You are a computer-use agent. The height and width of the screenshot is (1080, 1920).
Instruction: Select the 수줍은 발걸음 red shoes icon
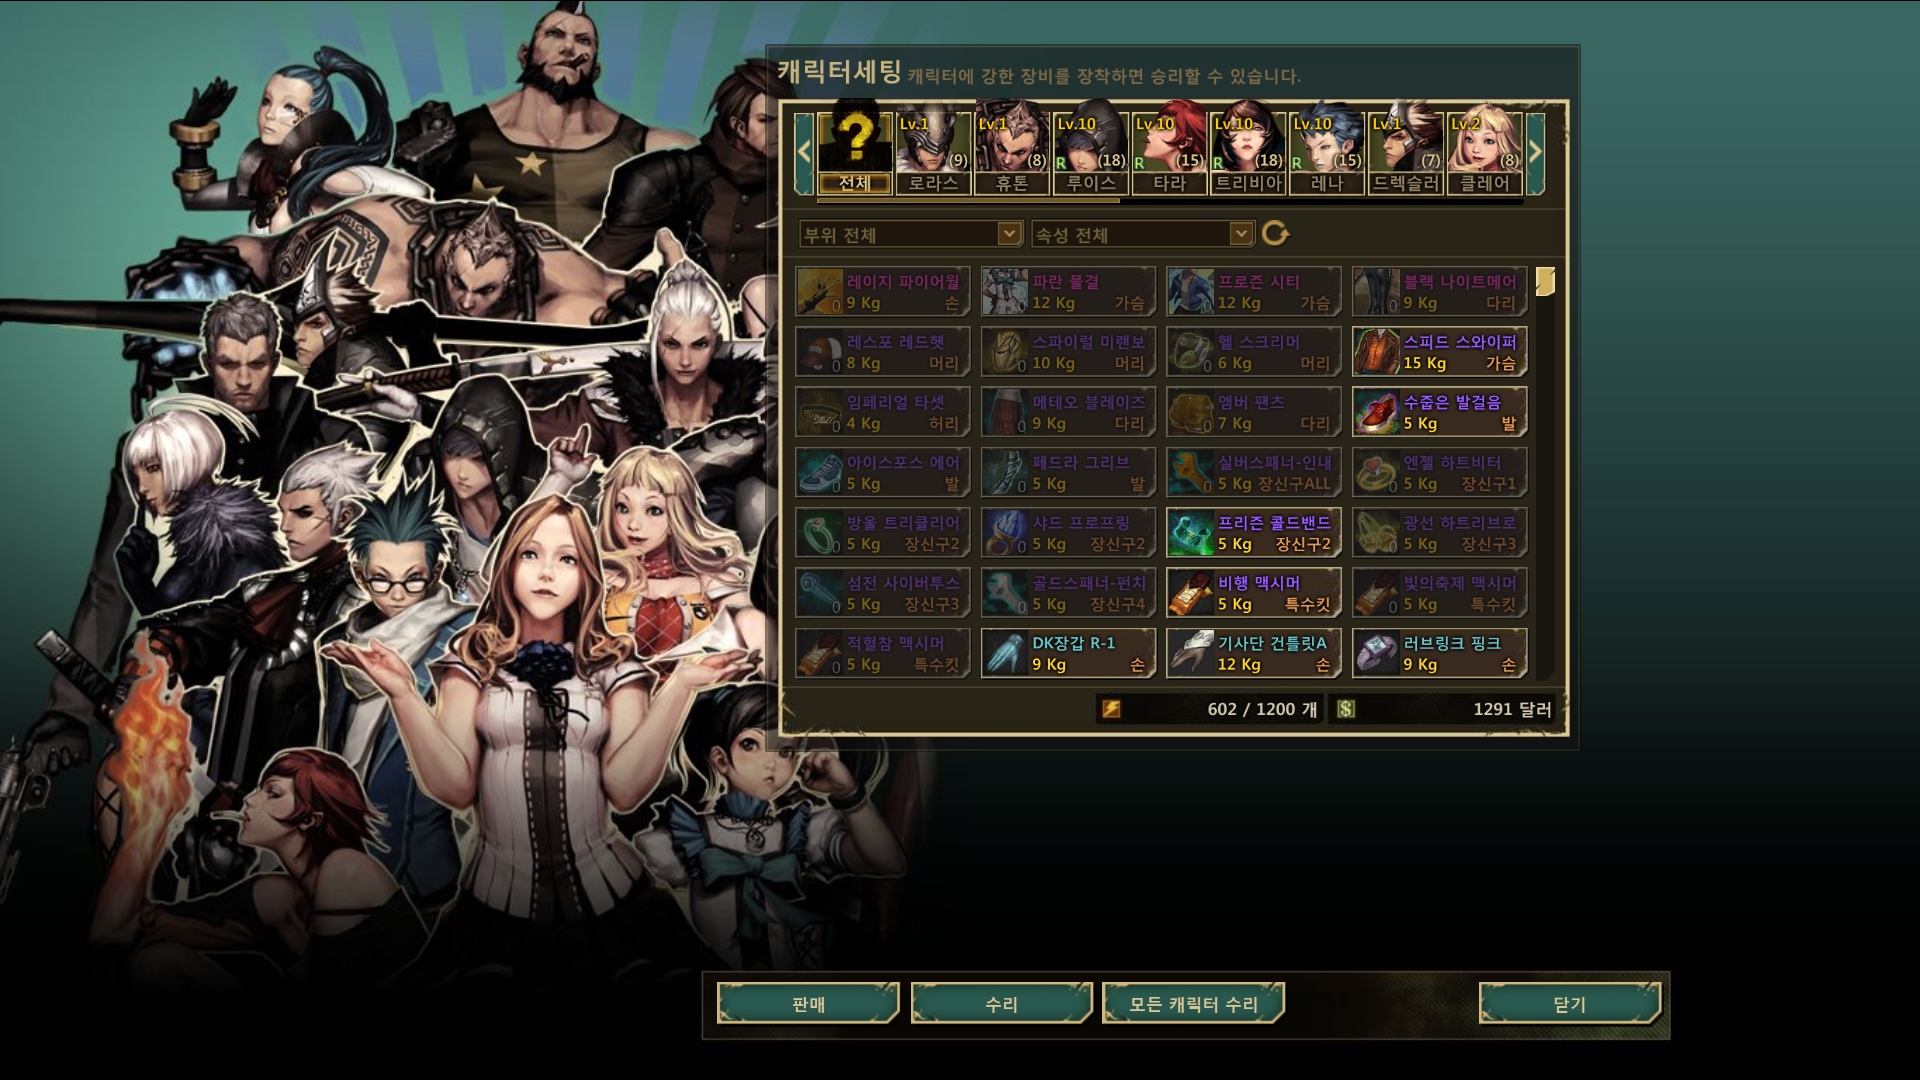[1376, 412]
